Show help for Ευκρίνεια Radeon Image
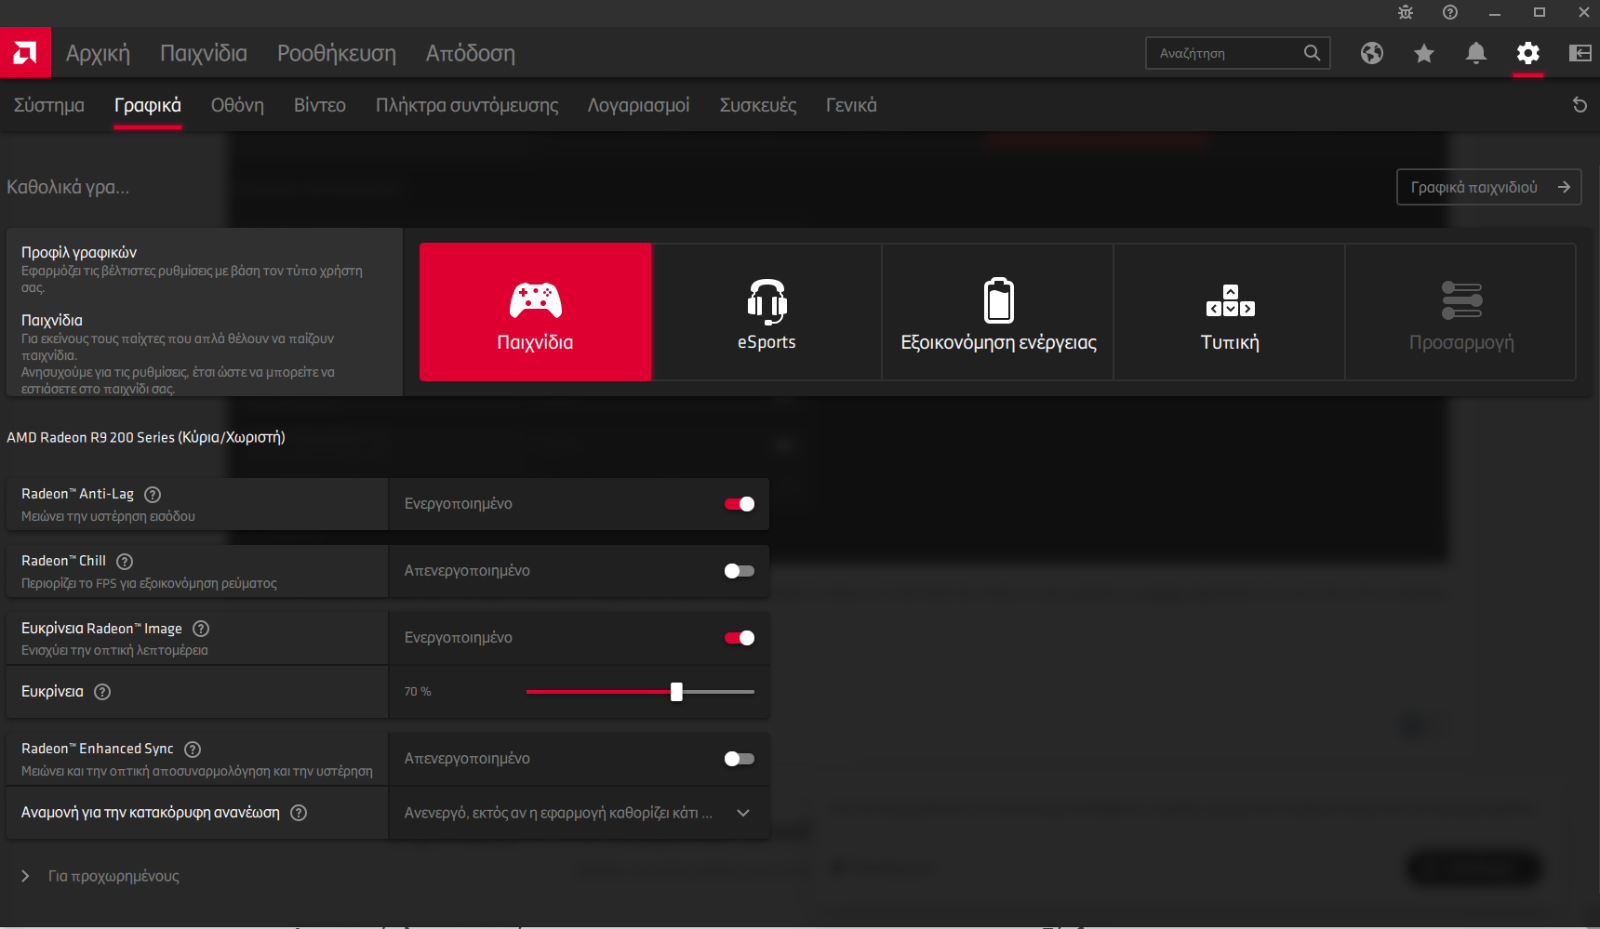The width and height of the screenshot is (1600, 929). tap(201, 628)
